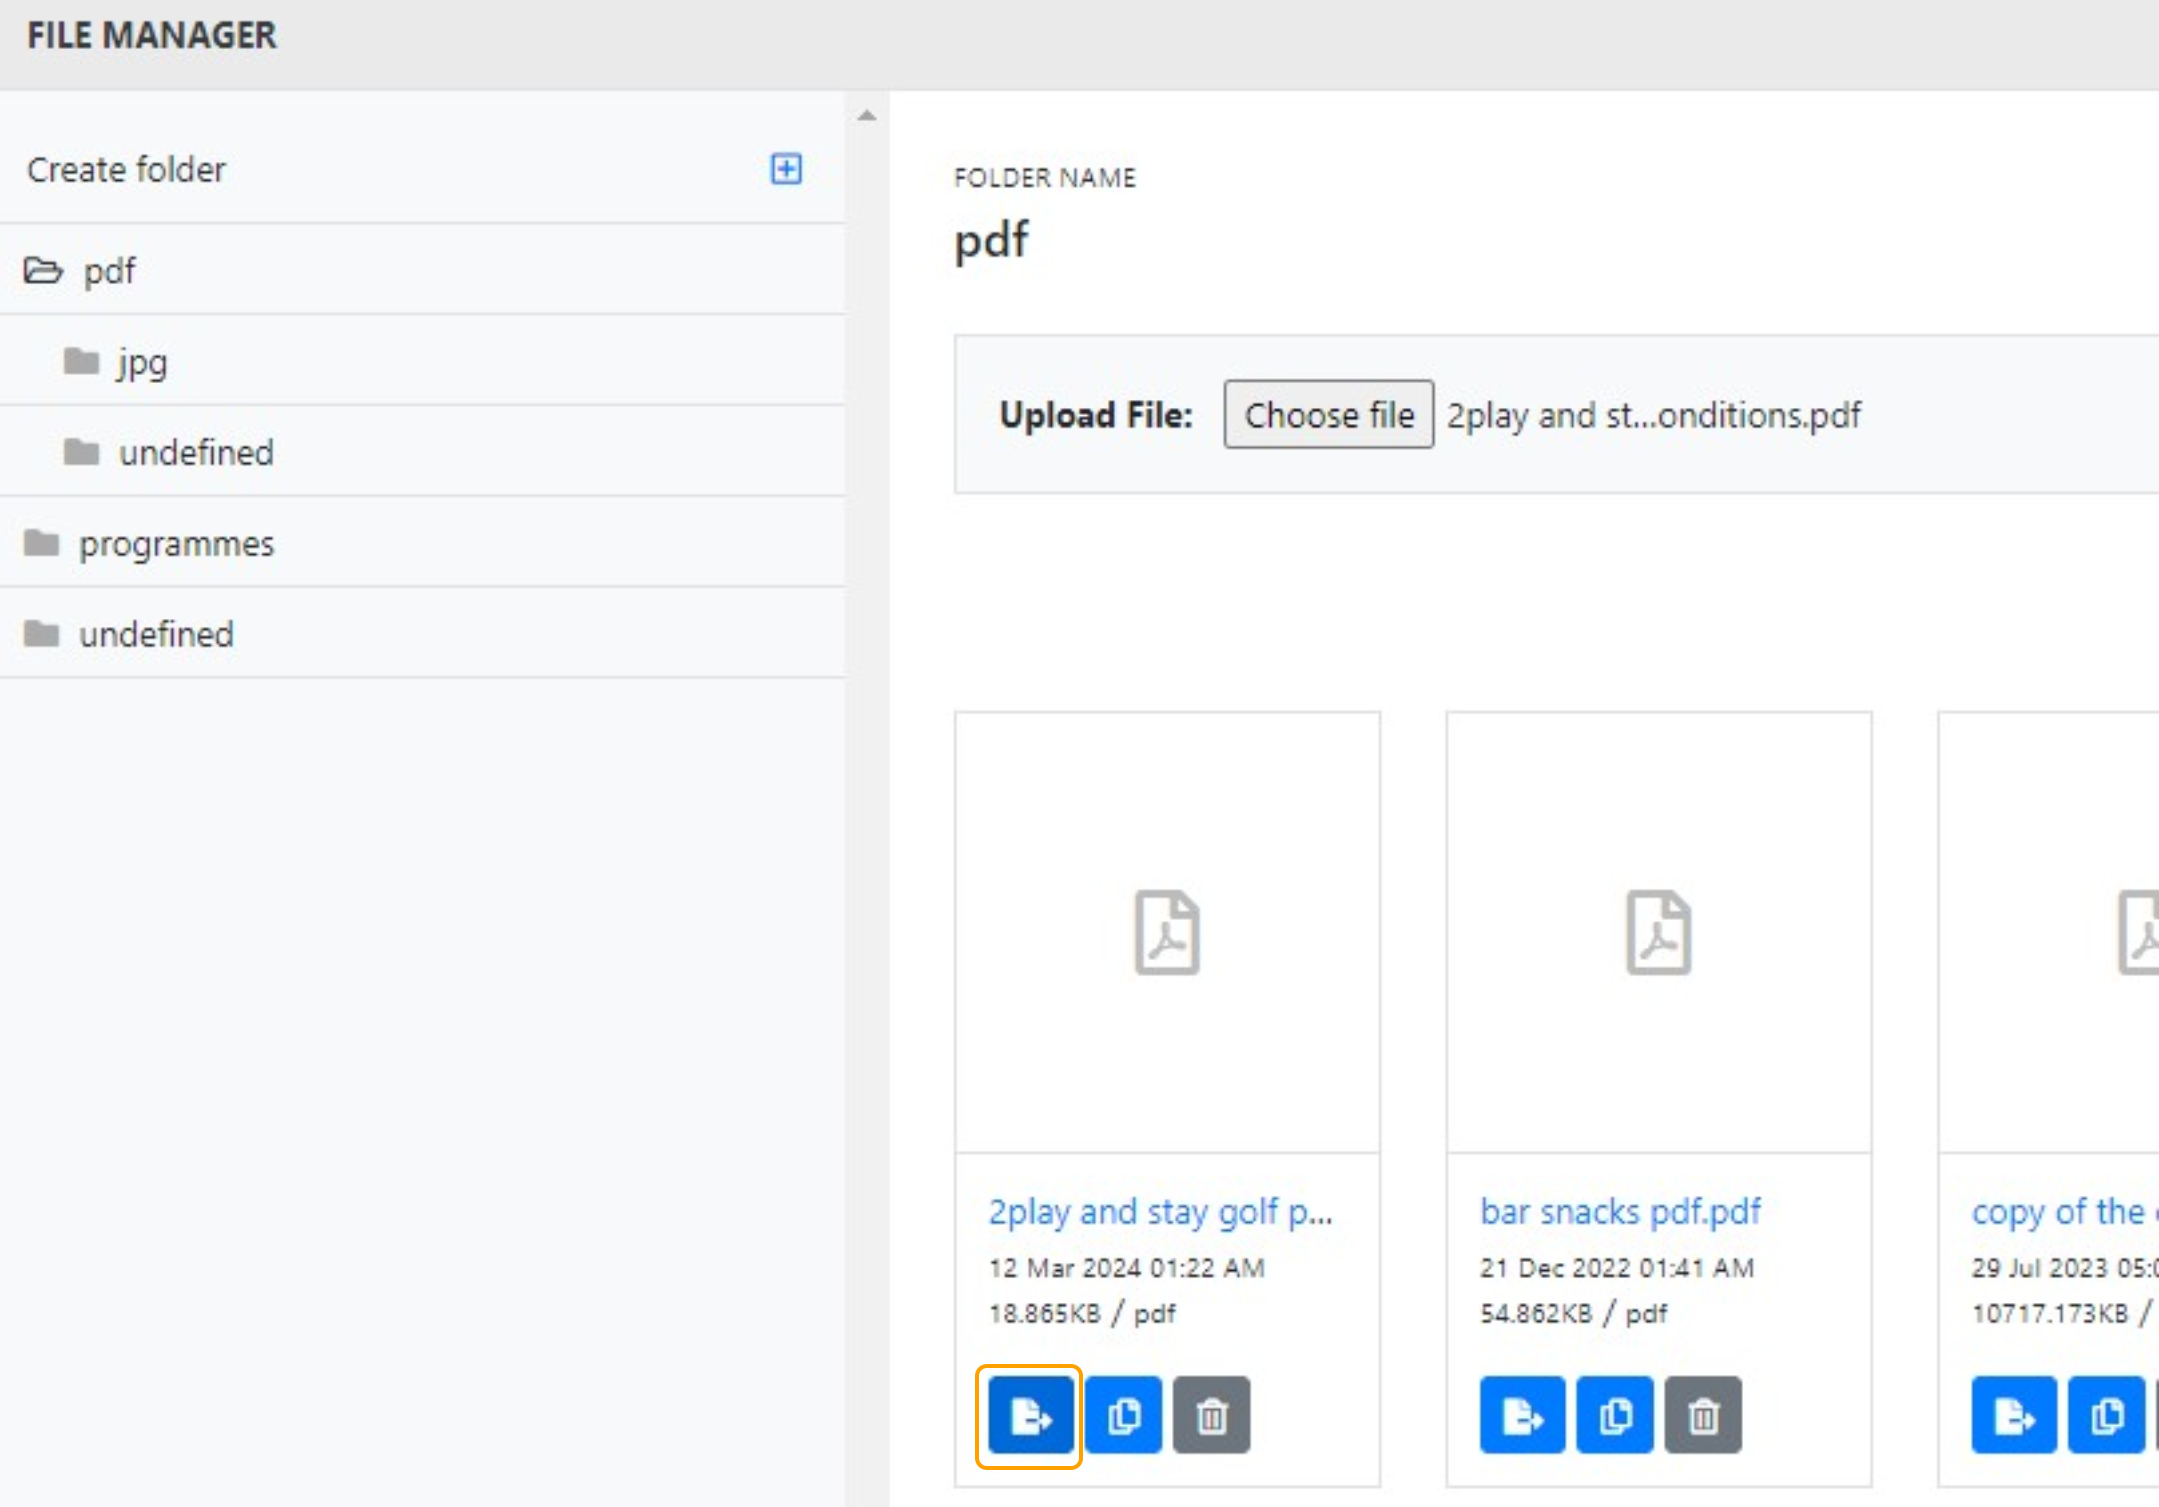Delete the 2play and stay golf file

[1211, 1416]
